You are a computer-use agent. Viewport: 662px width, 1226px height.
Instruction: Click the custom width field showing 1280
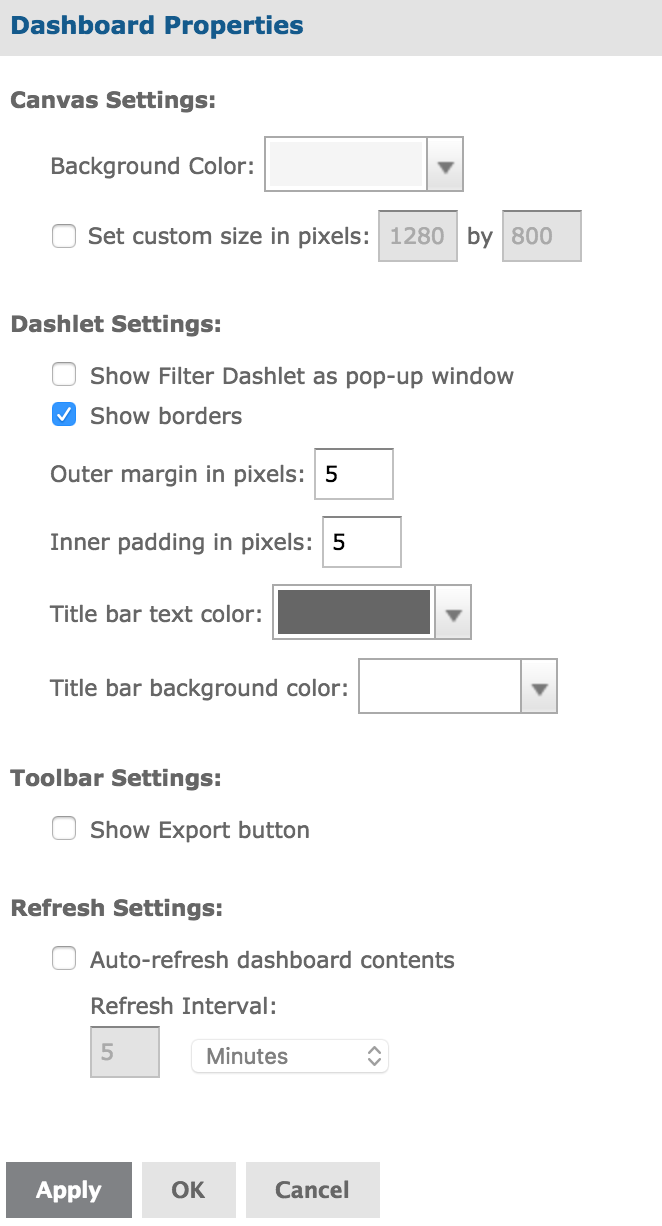[x=418, y=236]
